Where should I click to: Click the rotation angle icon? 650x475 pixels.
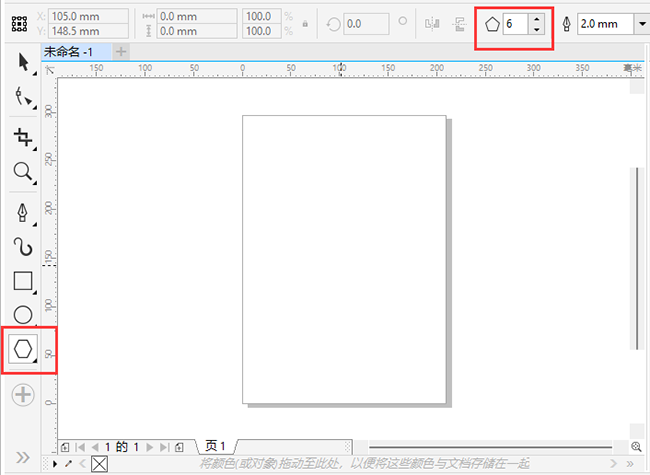pyautogui.click(x=333, y=24)
